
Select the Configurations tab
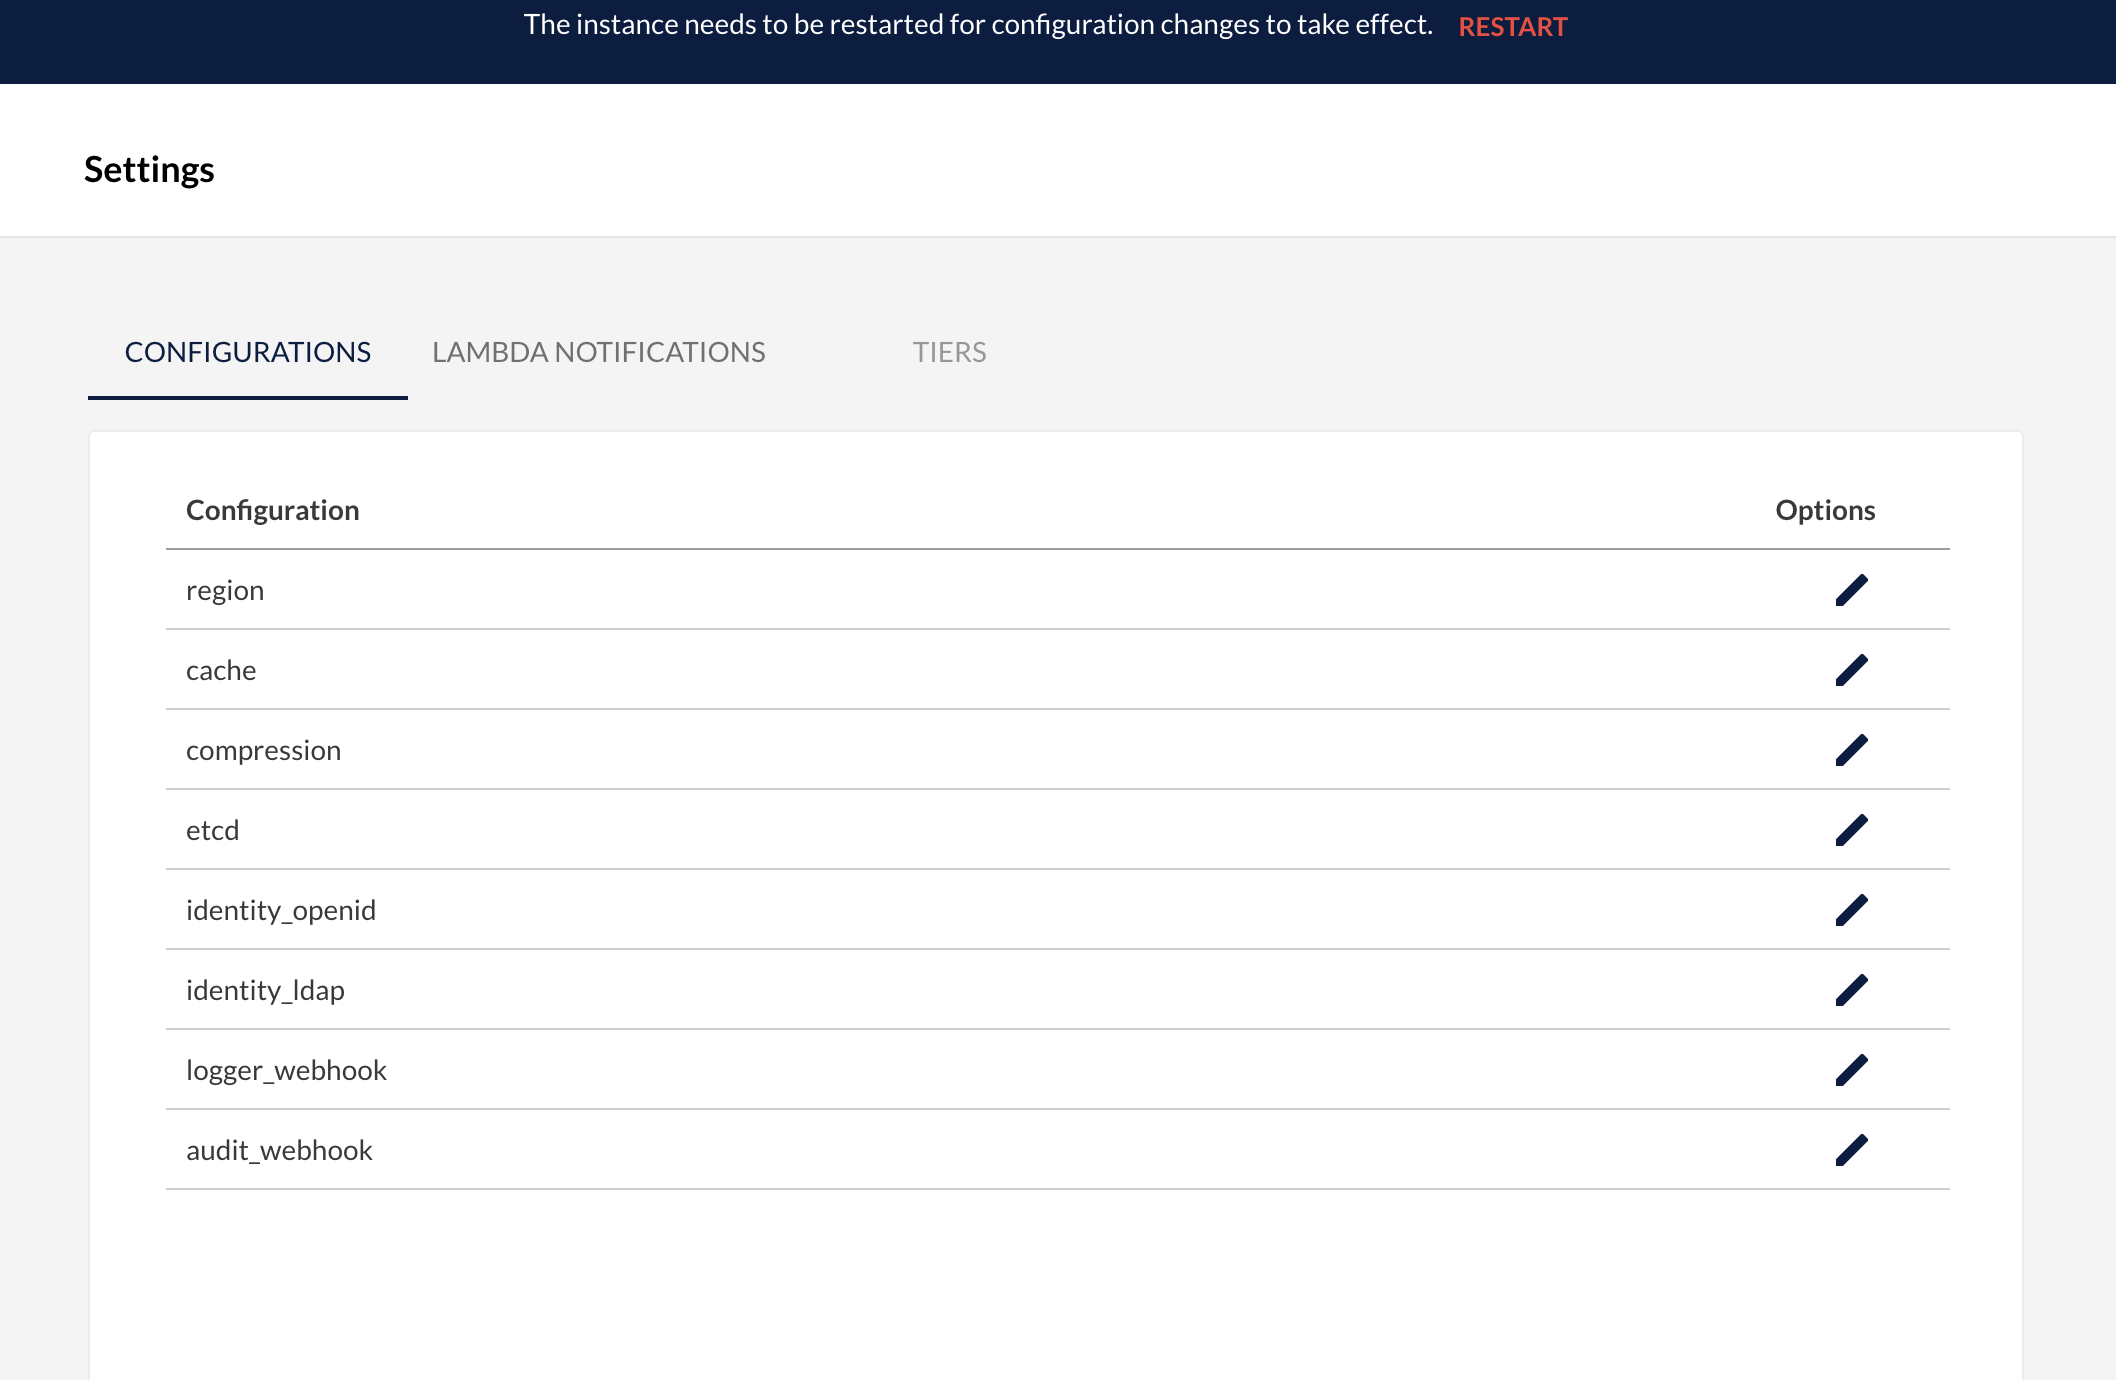(247, 352)
